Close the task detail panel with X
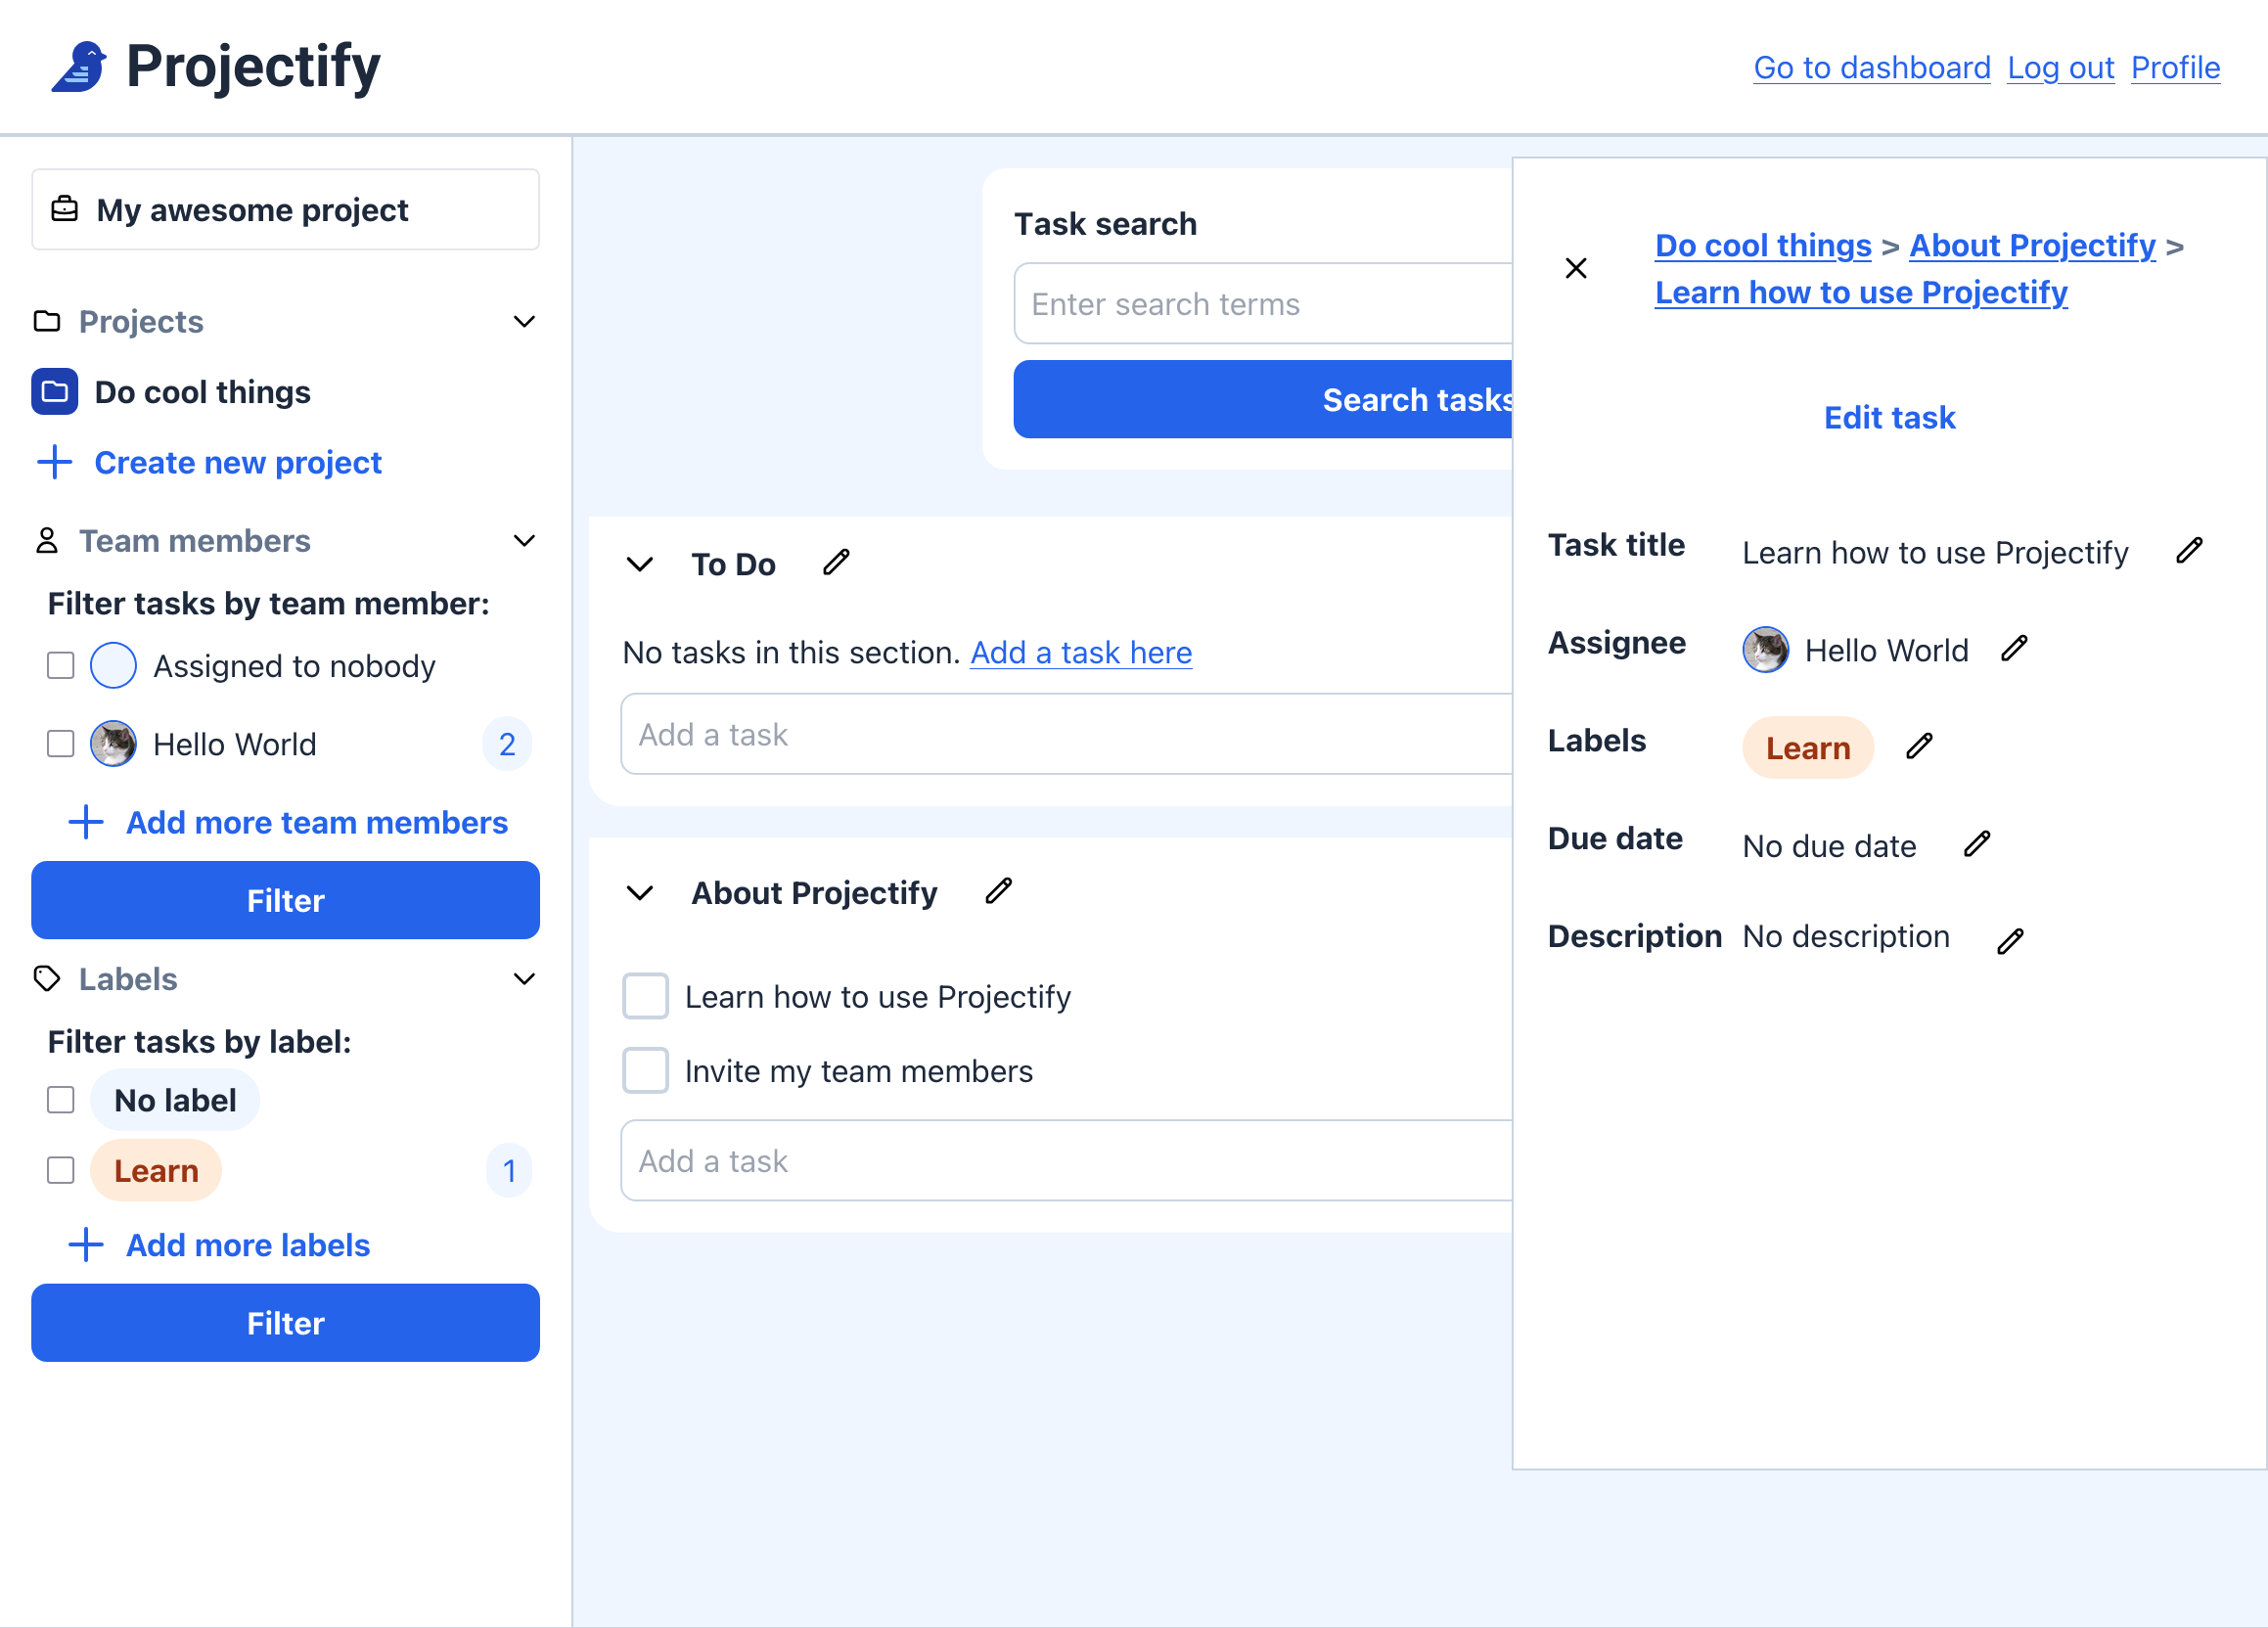This screenshot has height=1628, width=2268. click(x=1576, y=268)
